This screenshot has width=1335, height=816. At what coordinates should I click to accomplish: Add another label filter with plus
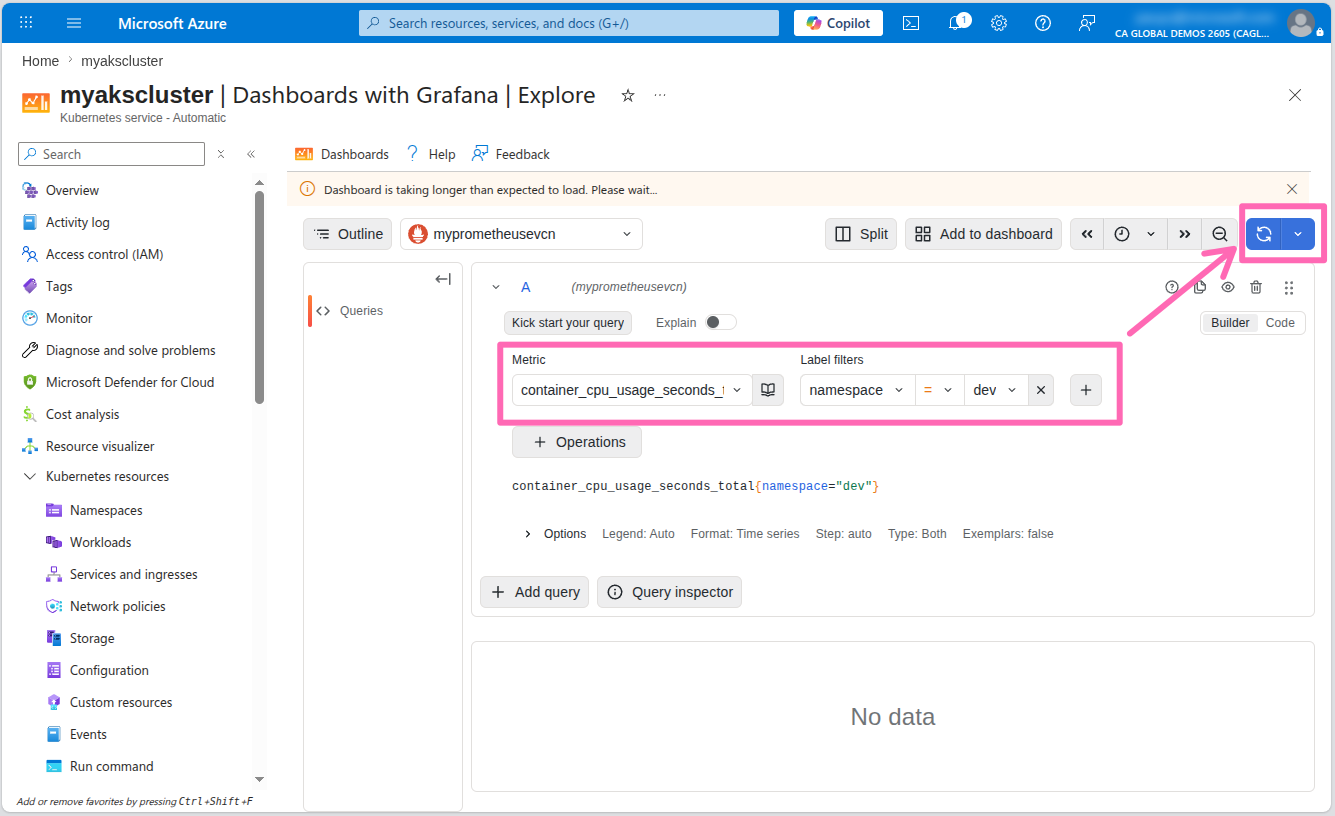pyautogui.click(x=1086, y=390)
